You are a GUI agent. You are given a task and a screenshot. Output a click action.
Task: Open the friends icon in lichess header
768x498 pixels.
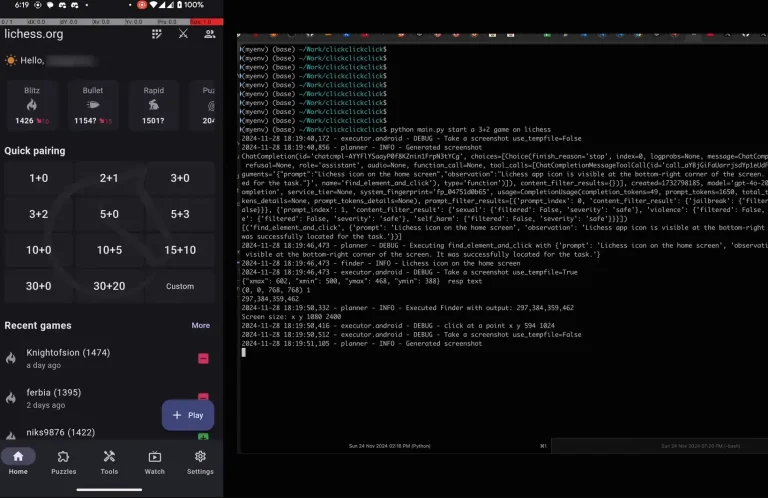click(210, 34)
